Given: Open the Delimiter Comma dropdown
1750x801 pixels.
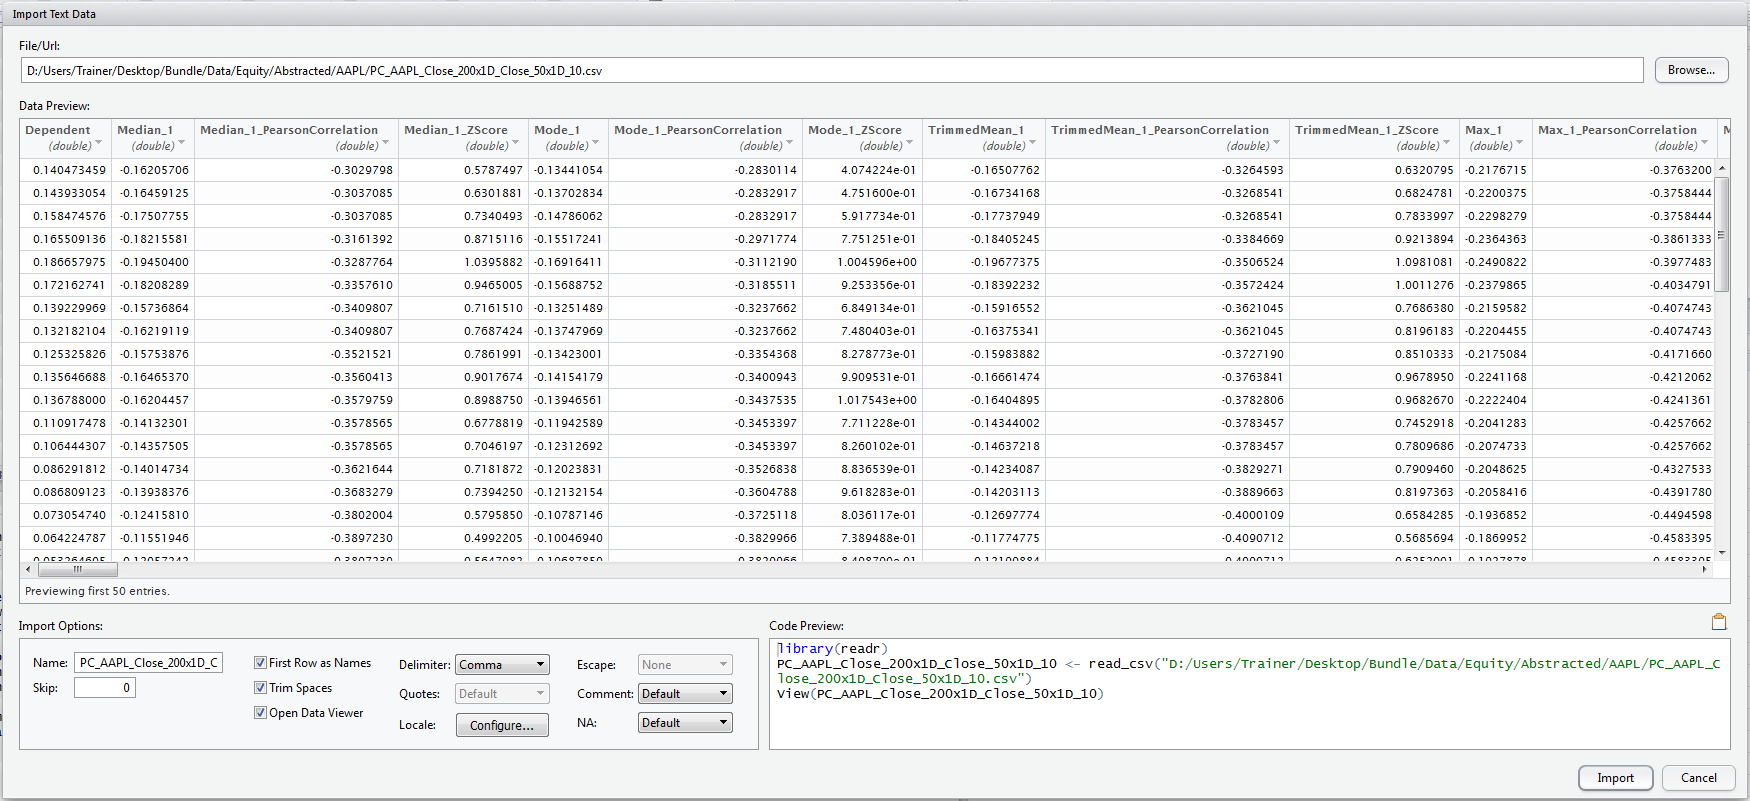Looking at the screenshot, I should pyautogui.click(x=503, y=665).
